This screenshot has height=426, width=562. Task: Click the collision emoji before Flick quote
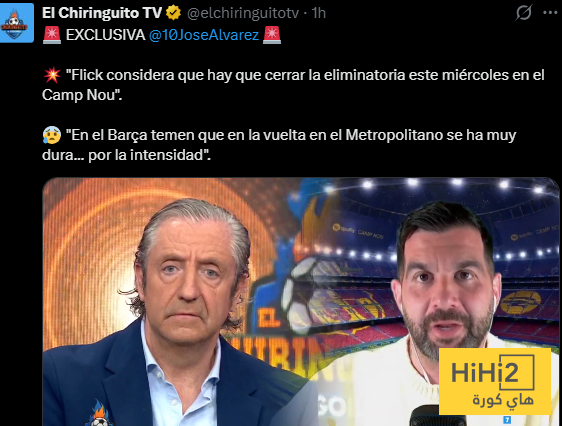[x=52, y=75]
